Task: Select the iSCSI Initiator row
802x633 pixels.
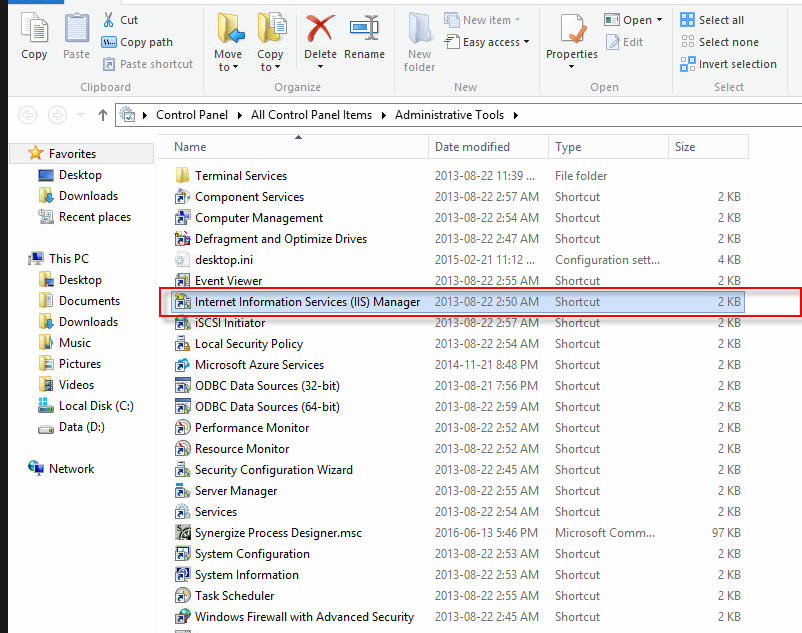Action: click(458, 323)
